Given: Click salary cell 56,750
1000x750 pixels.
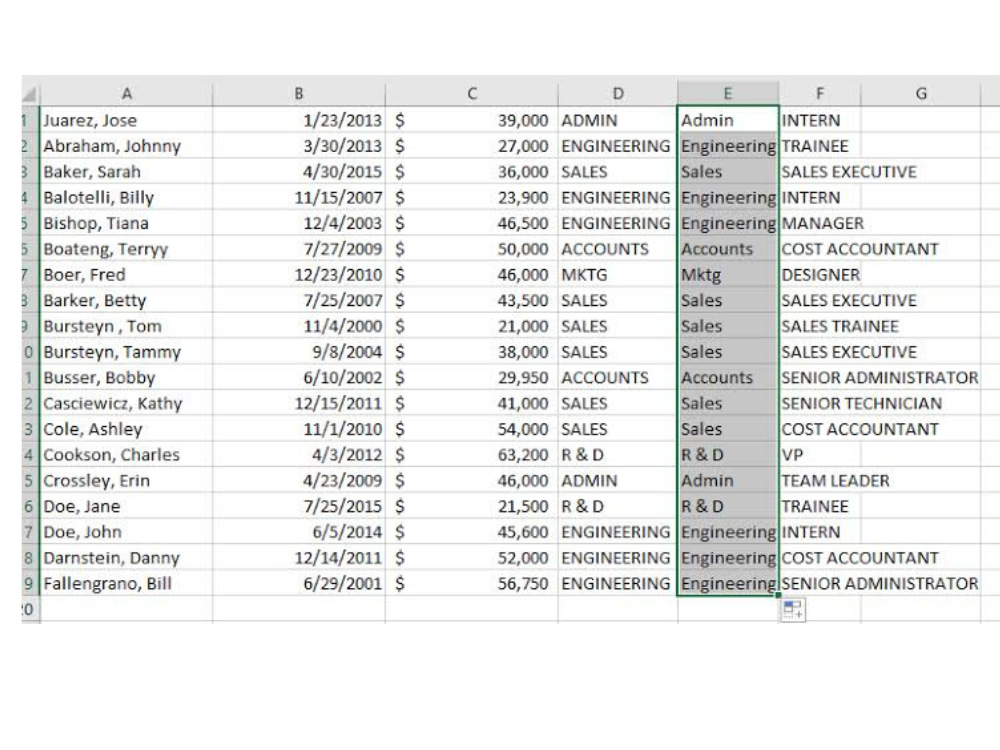Looking at the screenshot, I should coord(471,583).
